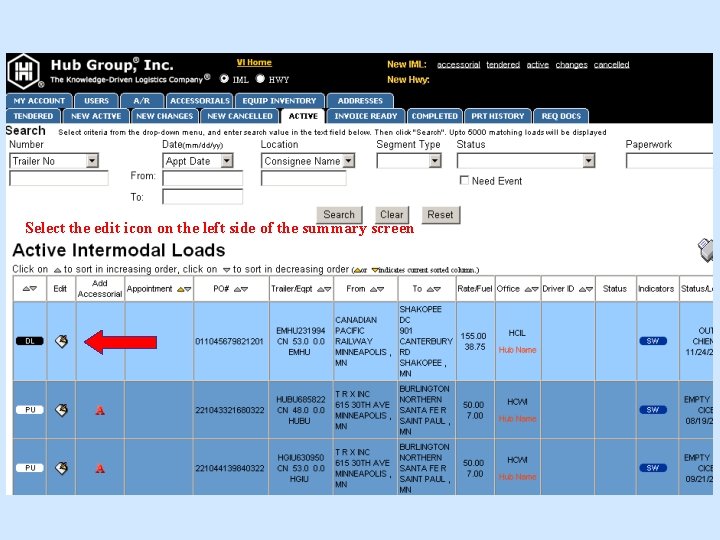Screen dimensions: 720x540
Task: Open the PRT HISTORY tab
Action: pos(498,116)
